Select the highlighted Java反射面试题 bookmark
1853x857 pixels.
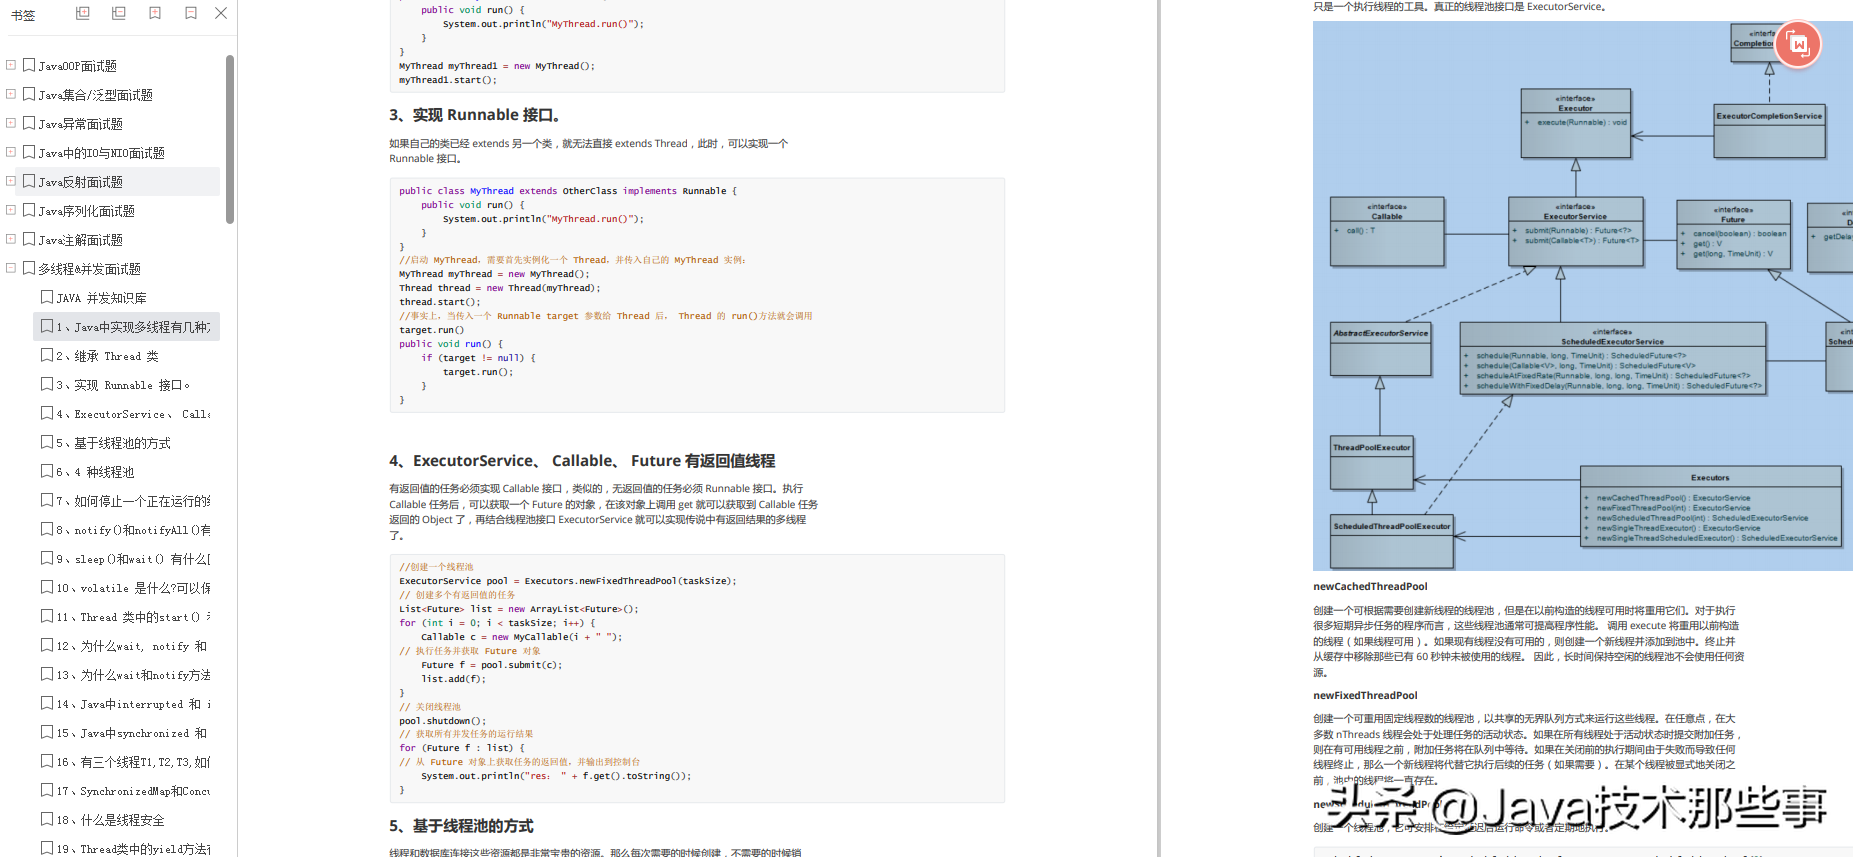(80, 182)
